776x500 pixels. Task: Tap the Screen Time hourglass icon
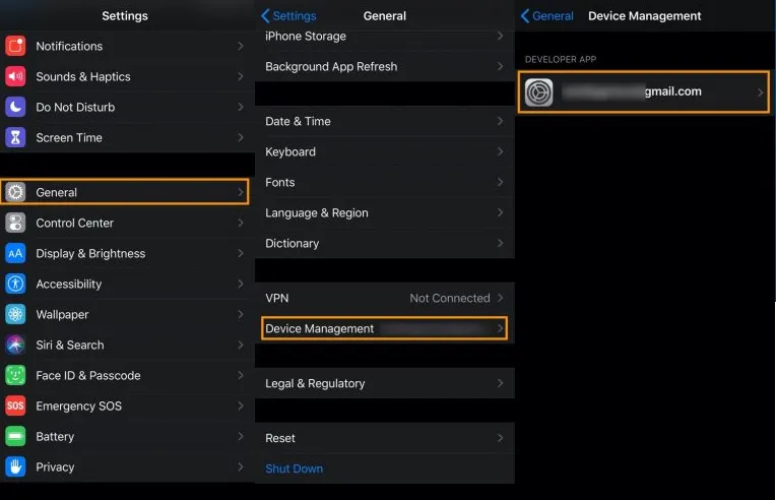click(x=15, y=138)
